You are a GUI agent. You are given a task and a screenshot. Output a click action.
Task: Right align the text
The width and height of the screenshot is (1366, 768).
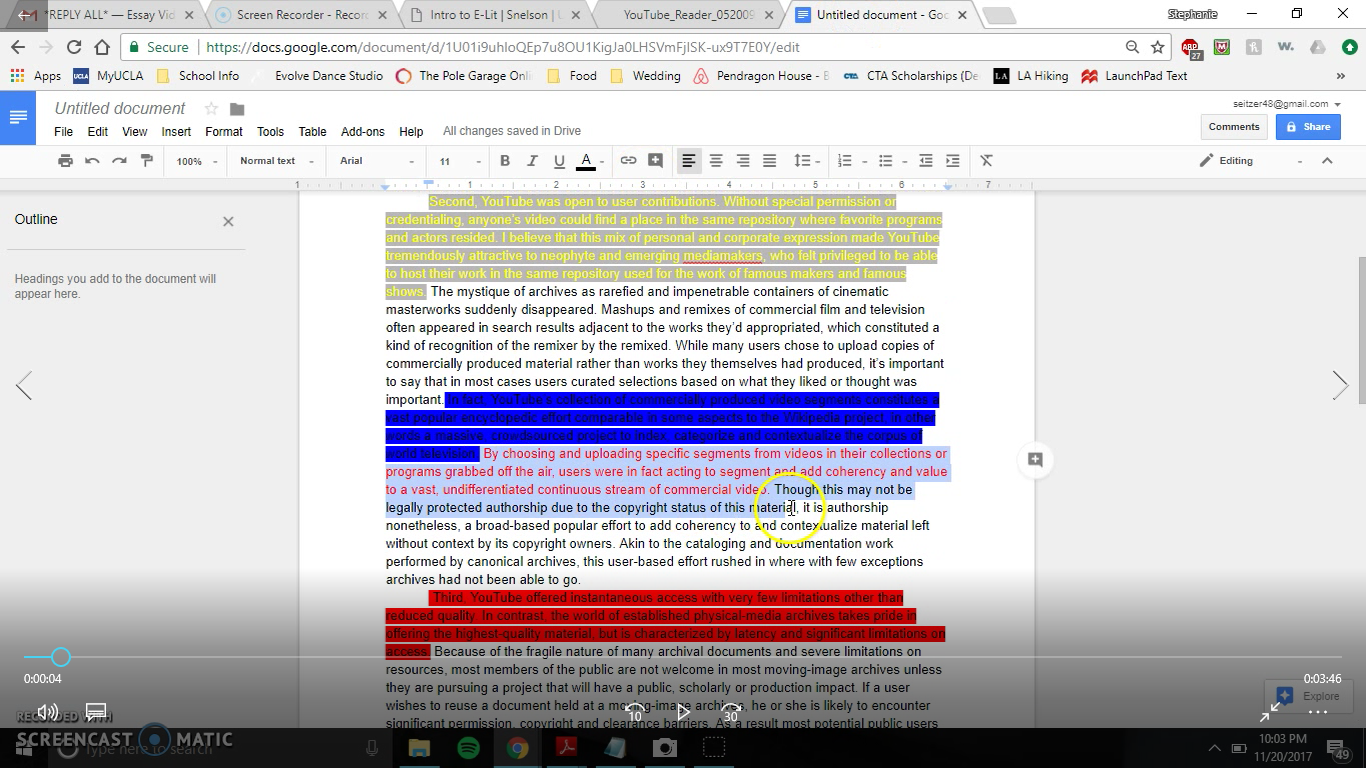[x=743, y=161]
